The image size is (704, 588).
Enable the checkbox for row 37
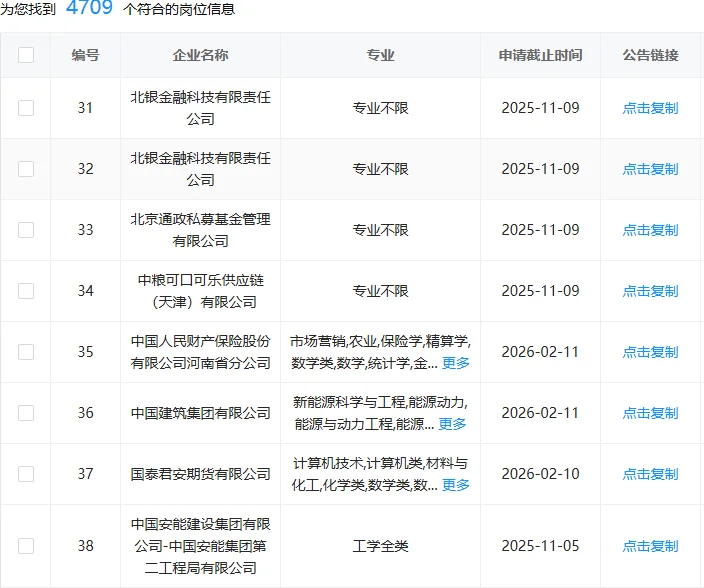26,474
